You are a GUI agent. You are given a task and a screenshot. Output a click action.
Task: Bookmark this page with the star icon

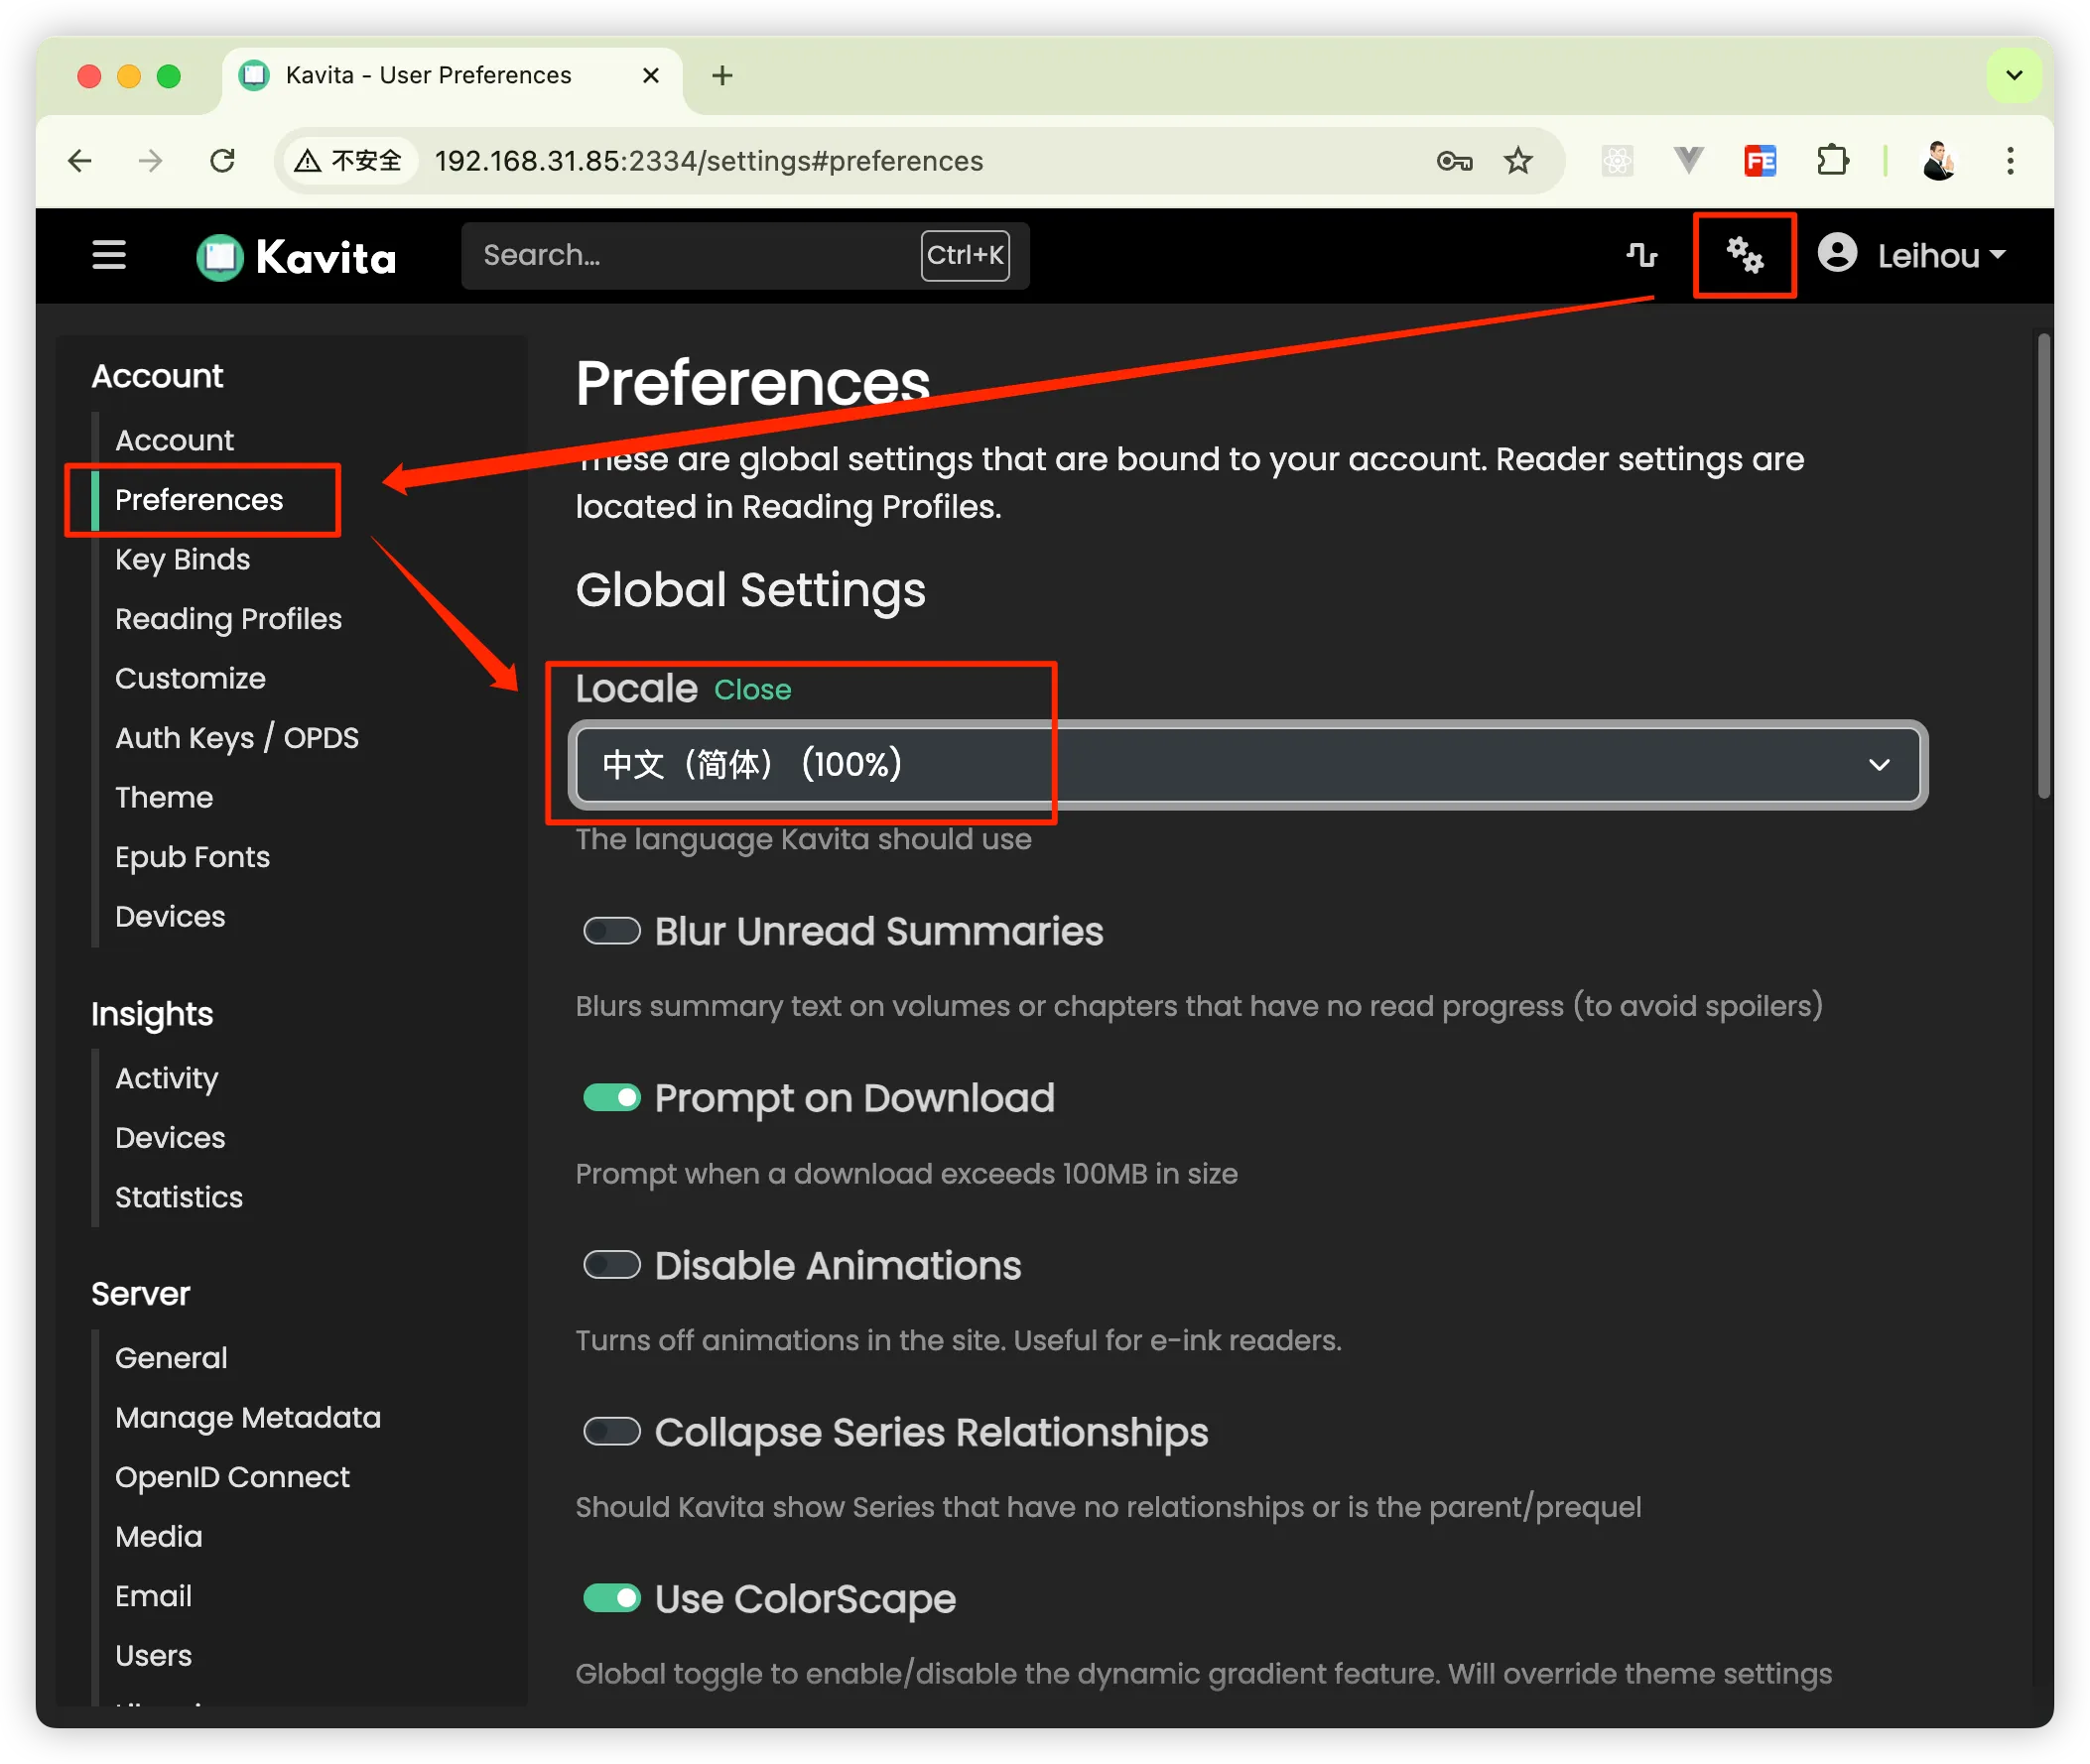[x=1518, y=161]
